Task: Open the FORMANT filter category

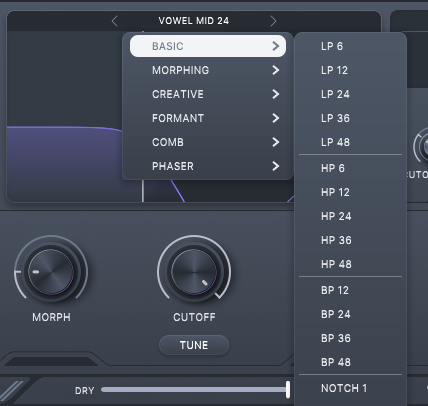Action: coord(208,118)
